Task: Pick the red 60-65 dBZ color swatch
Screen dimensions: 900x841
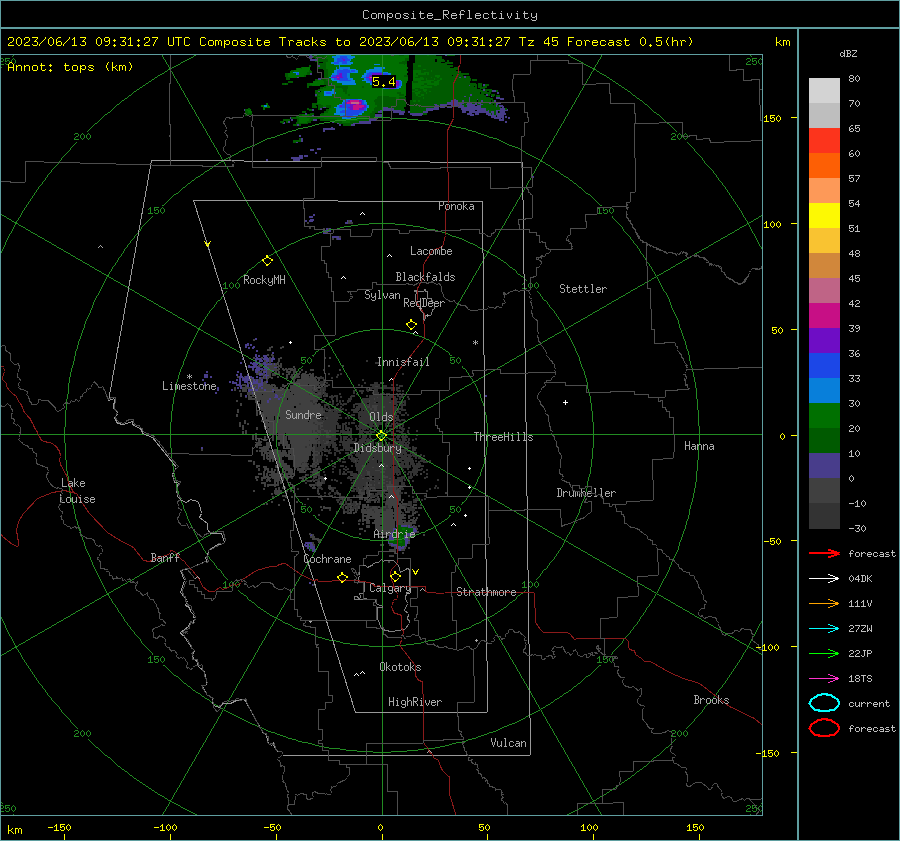Action: click(824, 141)
